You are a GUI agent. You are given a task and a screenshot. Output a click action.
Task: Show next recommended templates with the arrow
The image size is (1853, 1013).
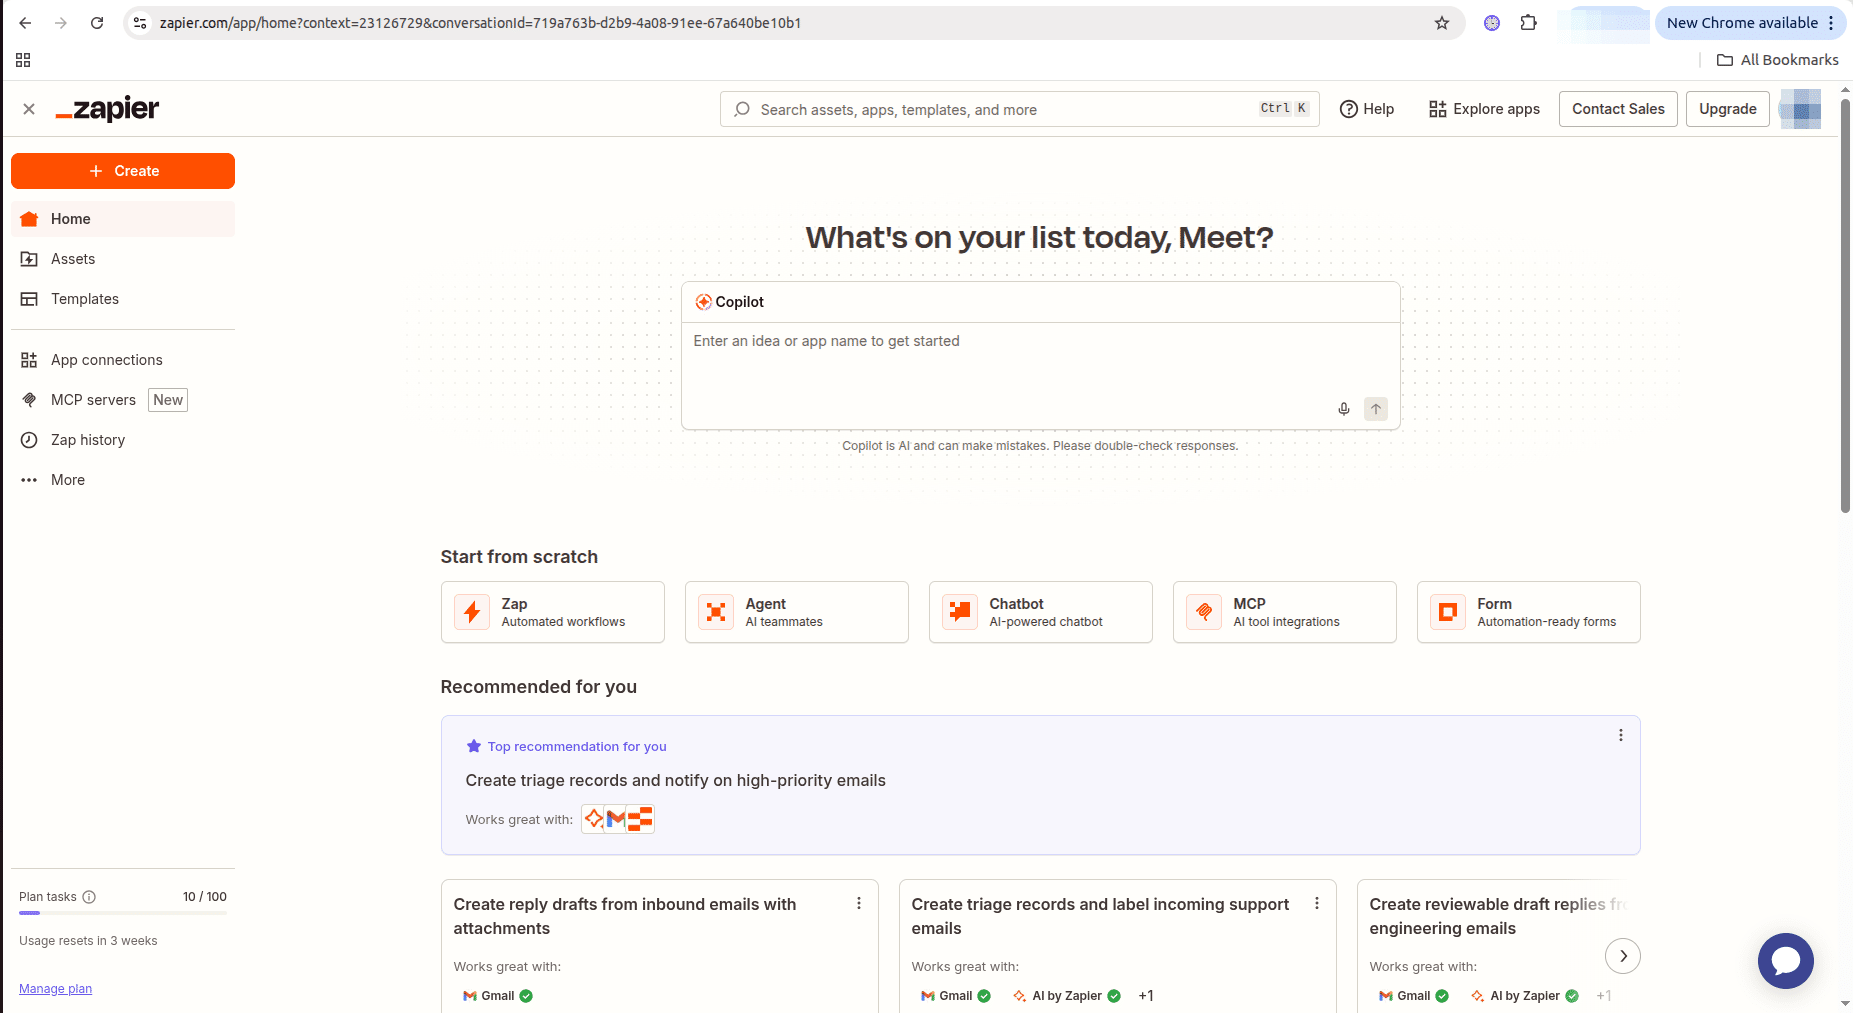pos(1623,956)
